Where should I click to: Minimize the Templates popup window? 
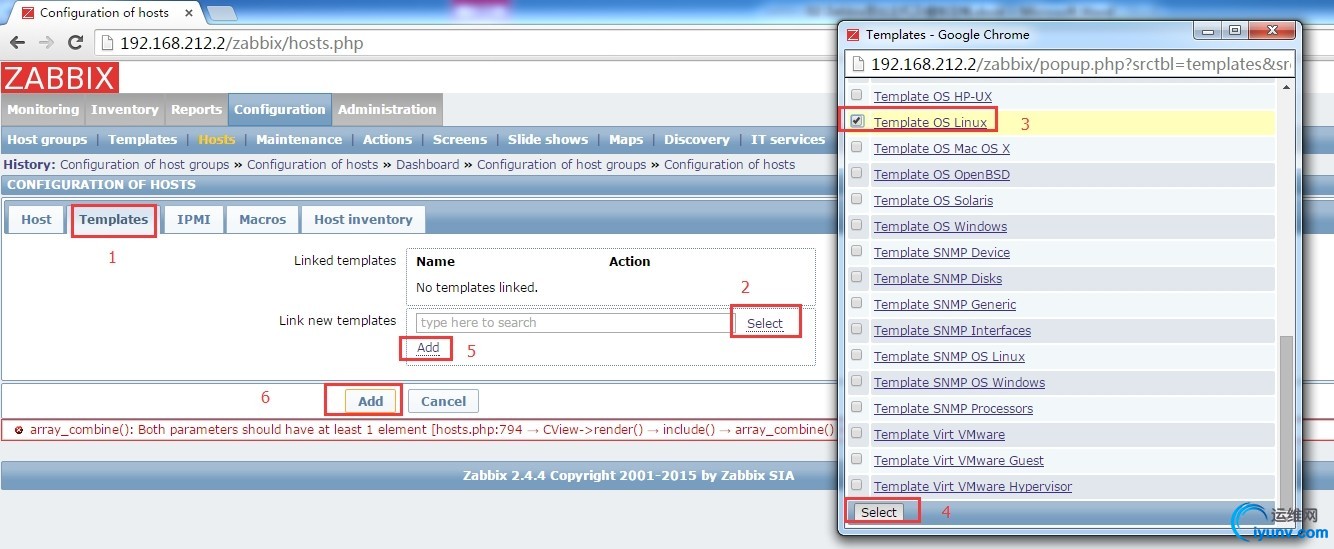[1207, 30]
